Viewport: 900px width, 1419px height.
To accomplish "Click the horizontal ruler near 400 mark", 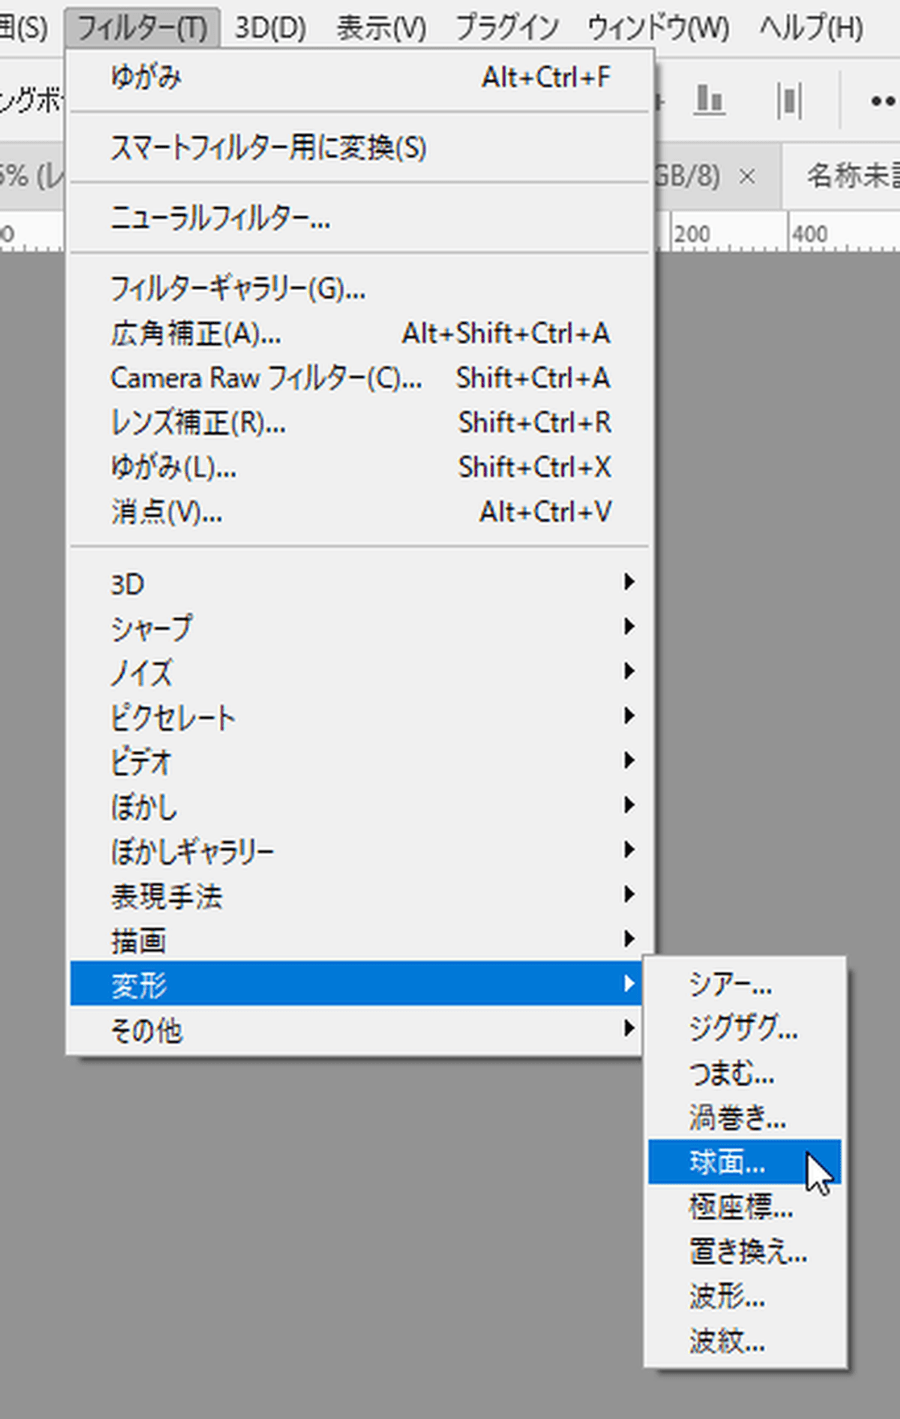I will tap(810, 235).
